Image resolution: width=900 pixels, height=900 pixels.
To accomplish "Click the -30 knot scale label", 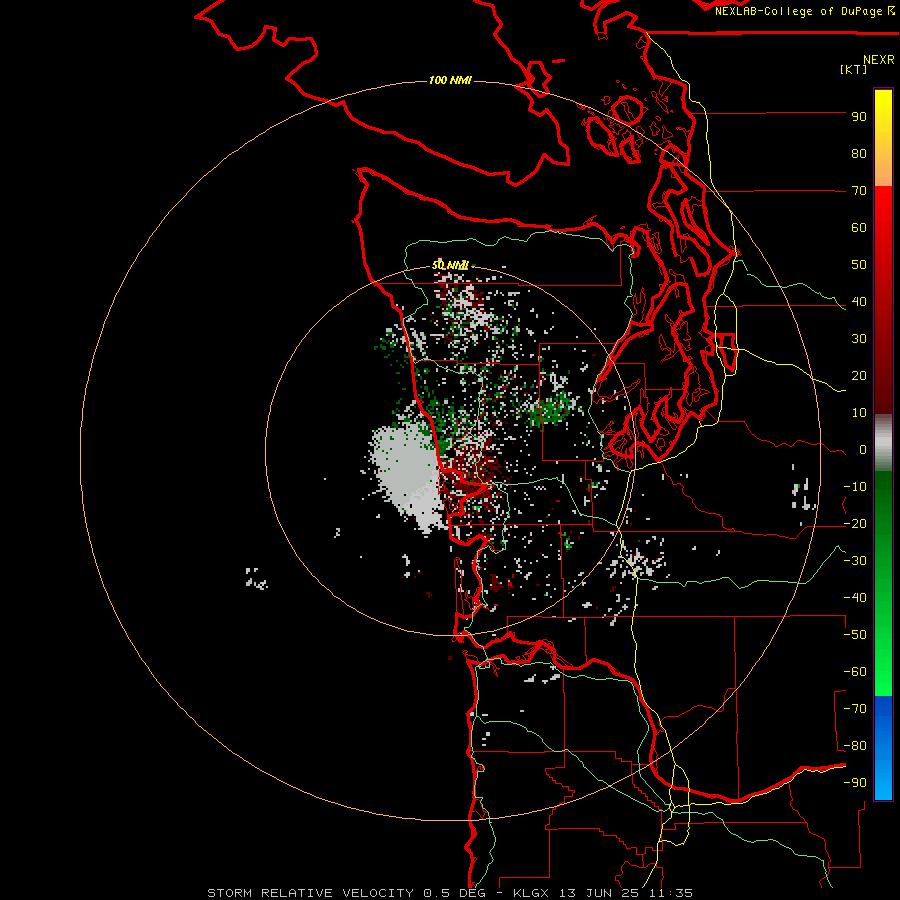I will coord(855,561).
